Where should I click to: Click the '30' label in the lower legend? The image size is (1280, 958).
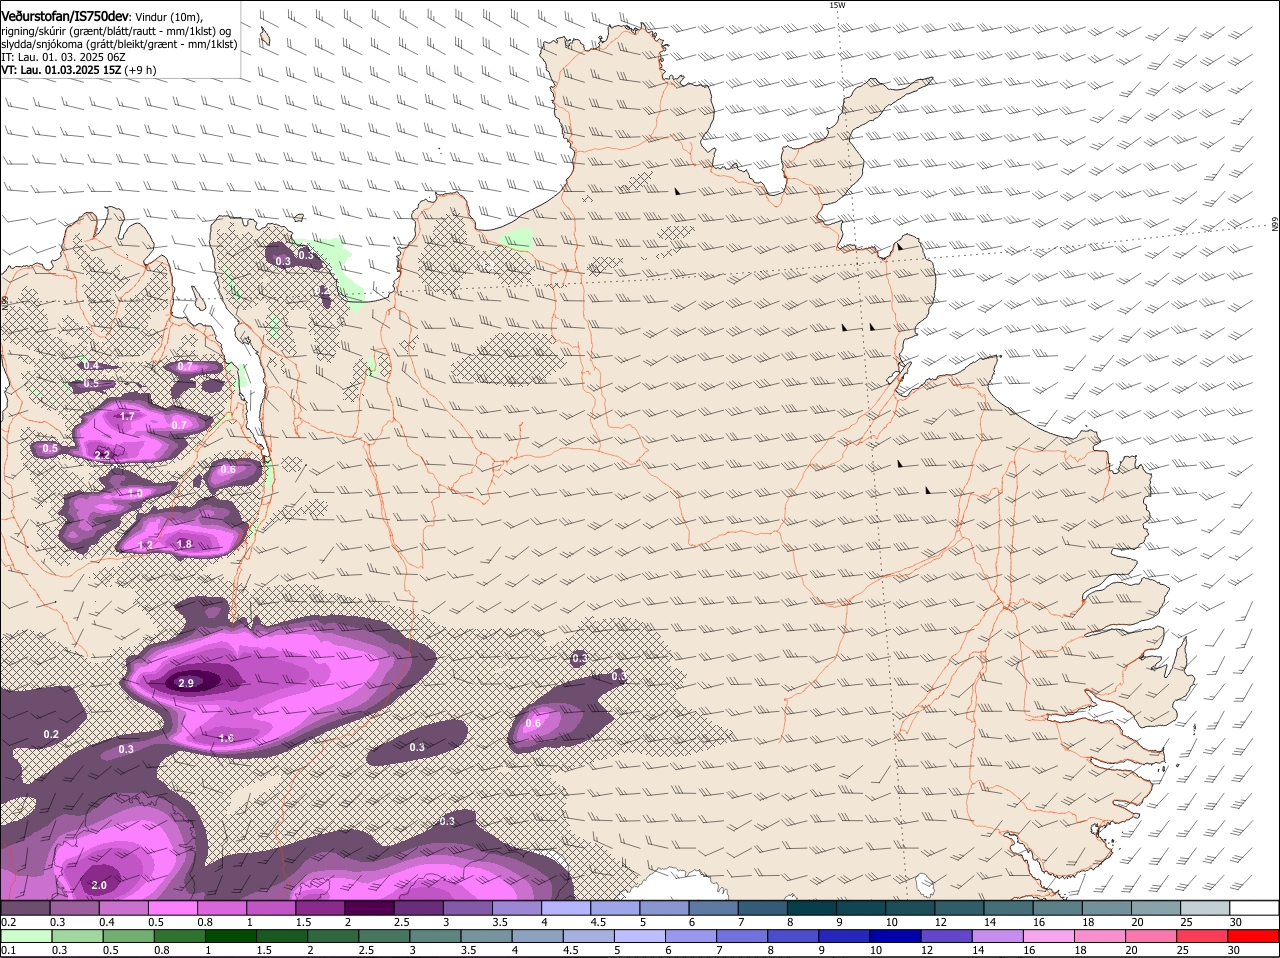(1234, 950)
